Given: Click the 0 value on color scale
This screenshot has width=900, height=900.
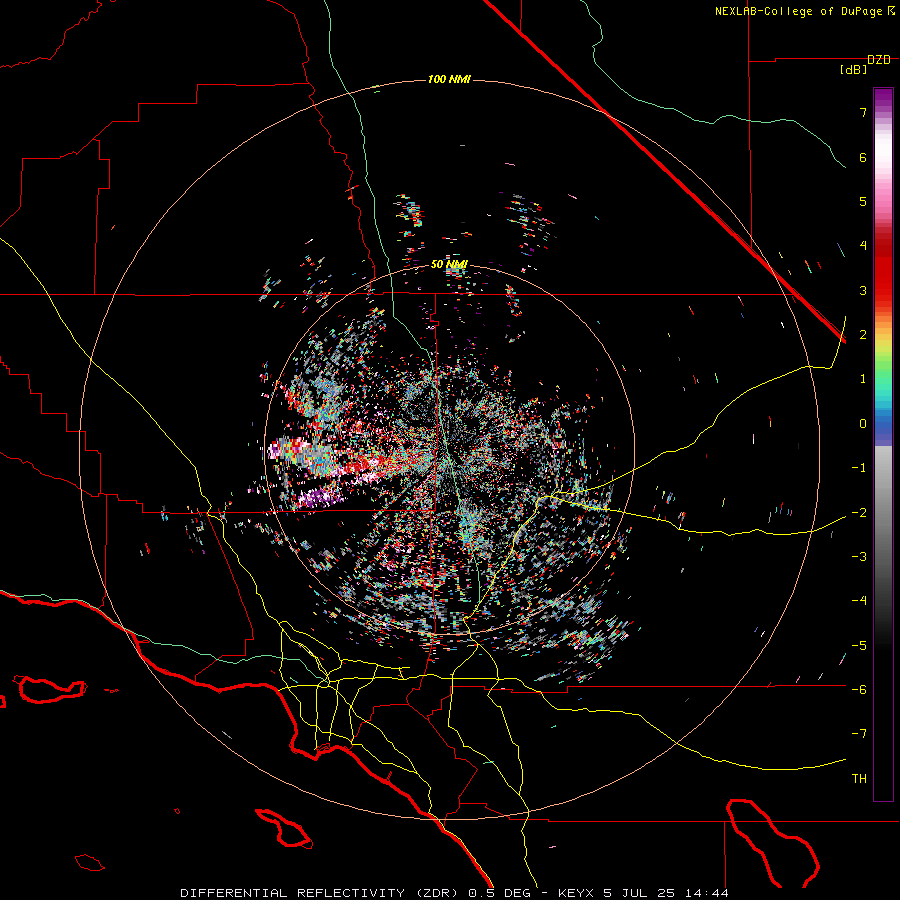Looking at the screenshot, I should pyautogui.click(x=863, y=424).
